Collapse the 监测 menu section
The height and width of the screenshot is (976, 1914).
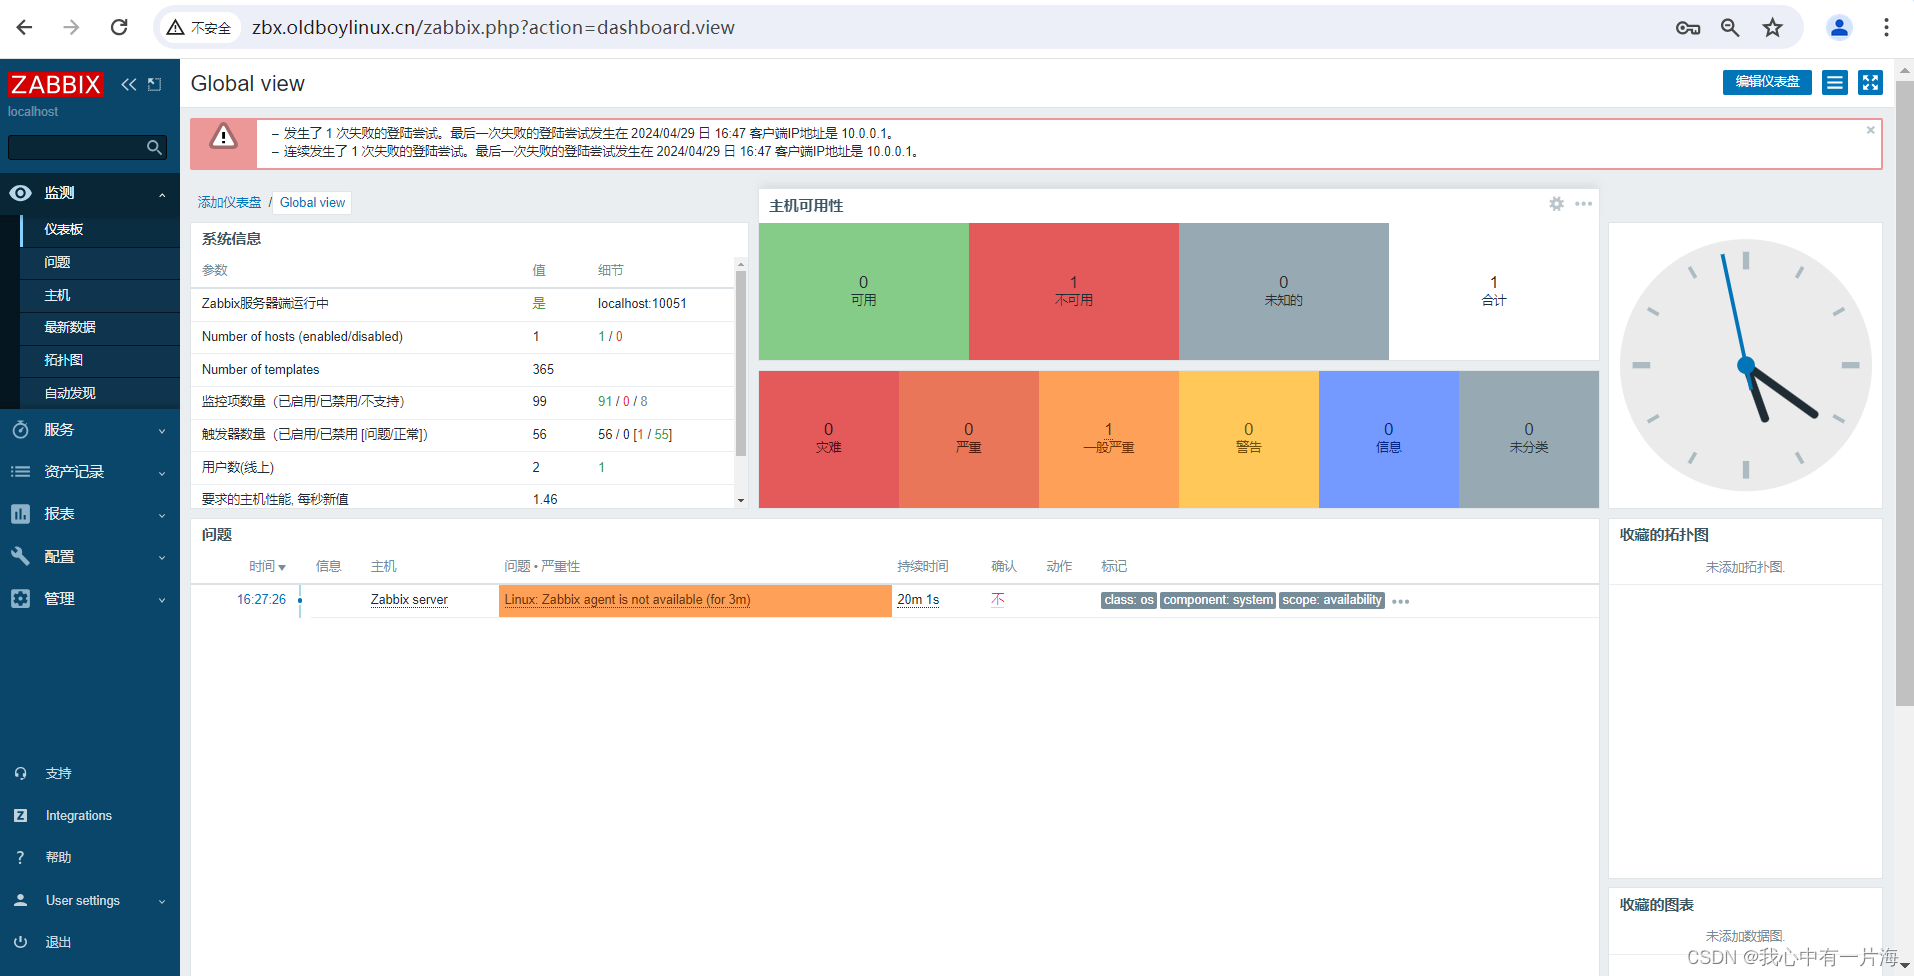coord(162,194)
